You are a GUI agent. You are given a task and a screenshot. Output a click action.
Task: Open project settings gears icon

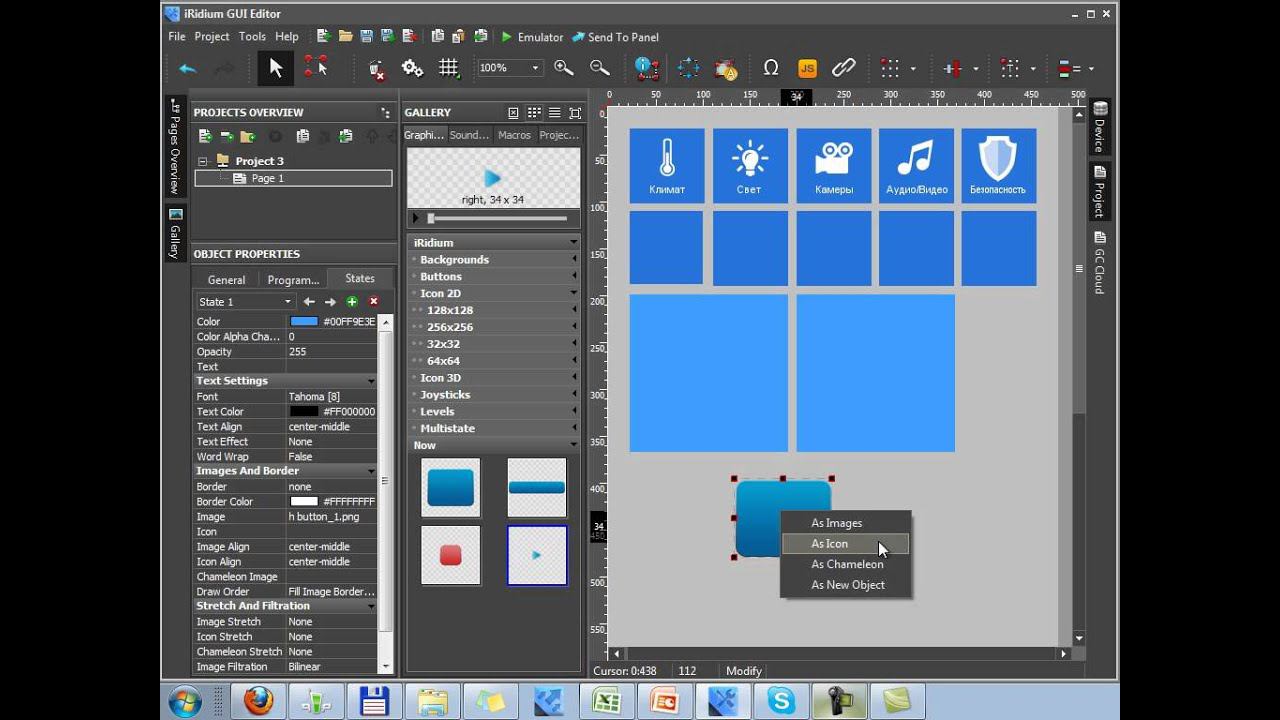[412, 68]
